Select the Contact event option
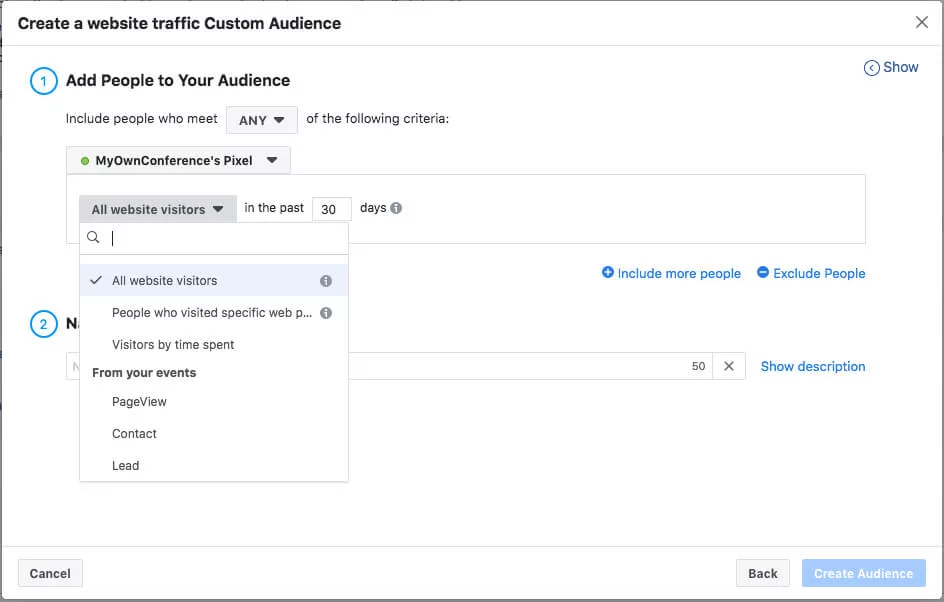 pos(134,434)
